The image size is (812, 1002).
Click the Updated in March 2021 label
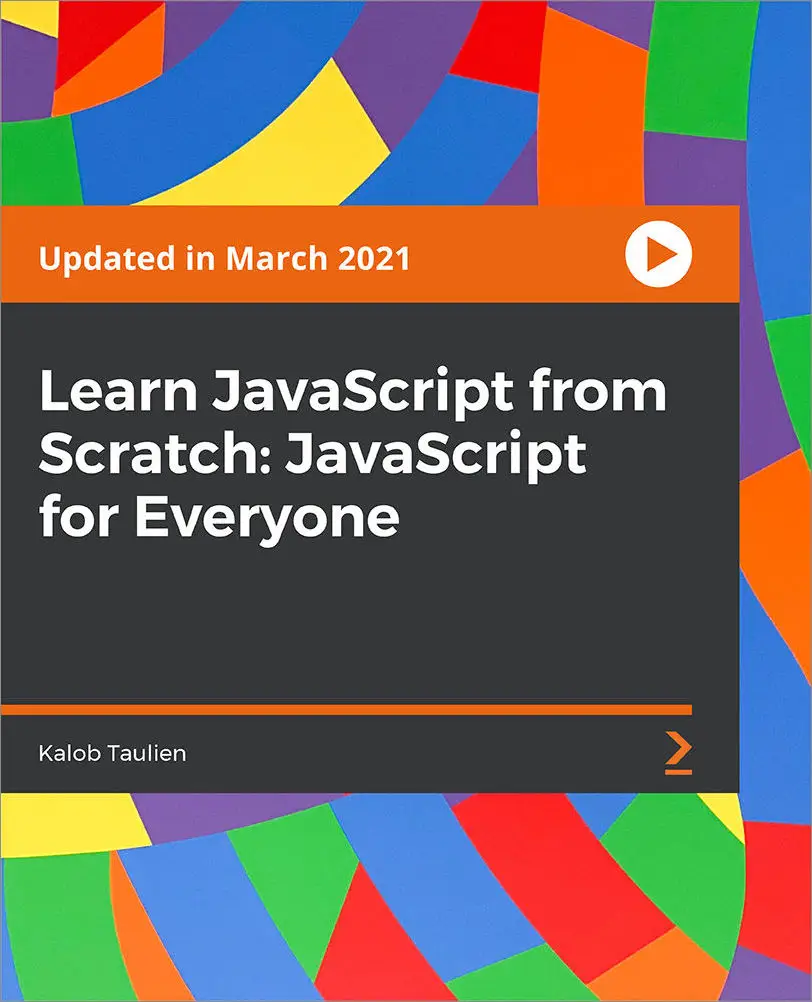[x=227, y=257]
